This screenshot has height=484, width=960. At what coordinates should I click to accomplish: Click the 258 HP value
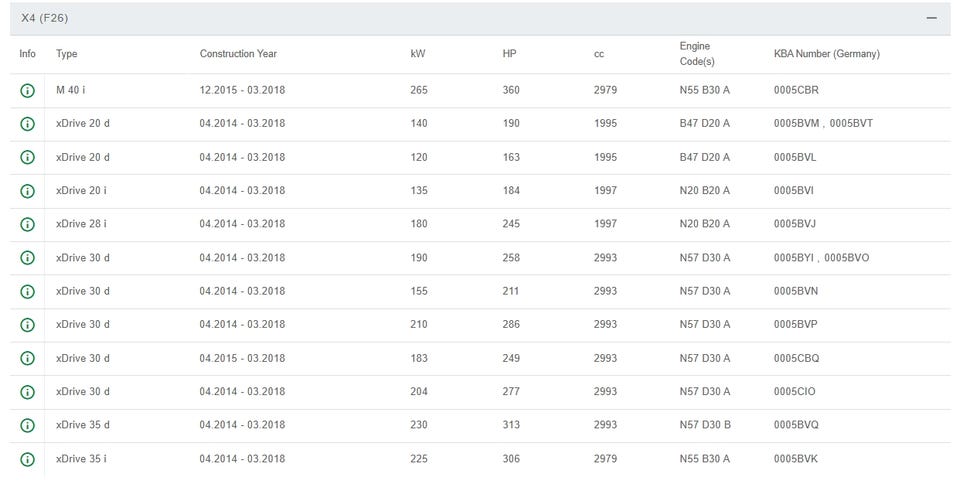511,258
